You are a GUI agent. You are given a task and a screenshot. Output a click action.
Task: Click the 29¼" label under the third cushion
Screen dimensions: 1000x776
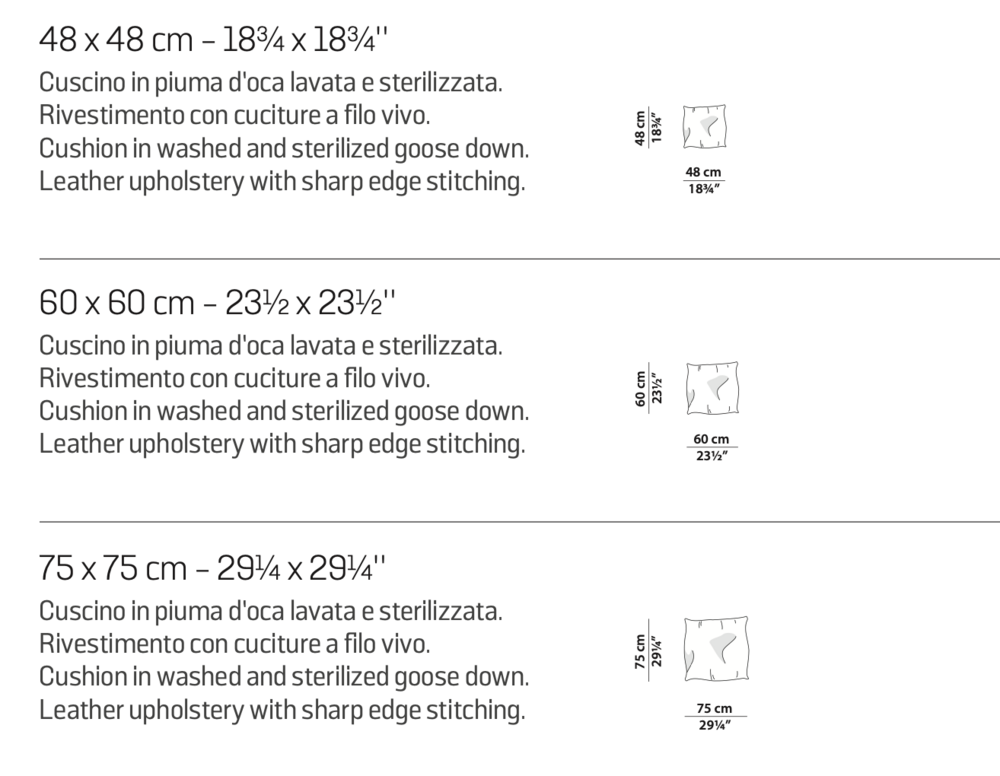click(x=715, y=725)
